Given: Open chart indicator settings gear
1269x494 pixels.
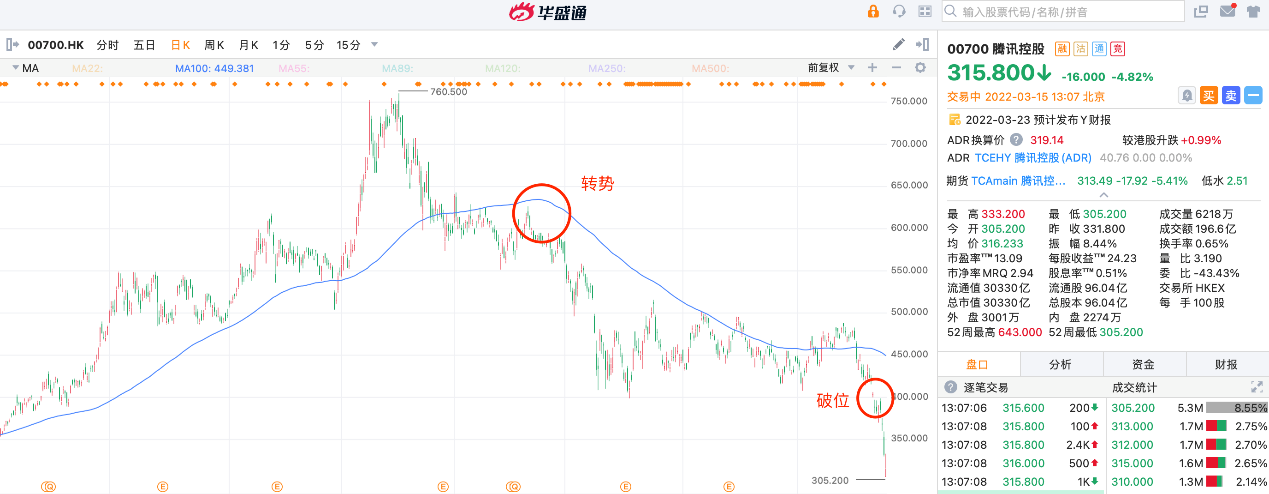Looking at the screenshot, I should [x=920, y=67].
